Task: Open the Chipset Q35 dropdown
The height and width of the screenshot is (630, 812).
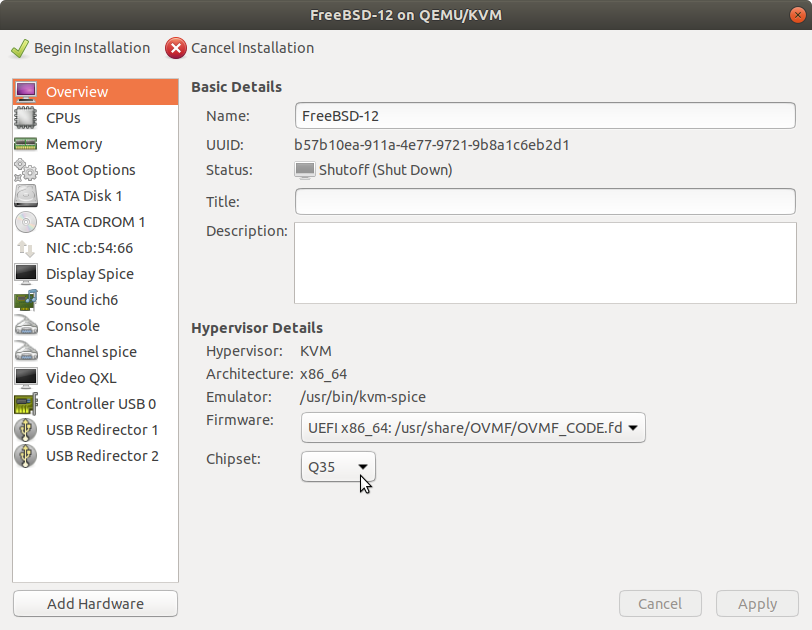Action: (338, 467)
